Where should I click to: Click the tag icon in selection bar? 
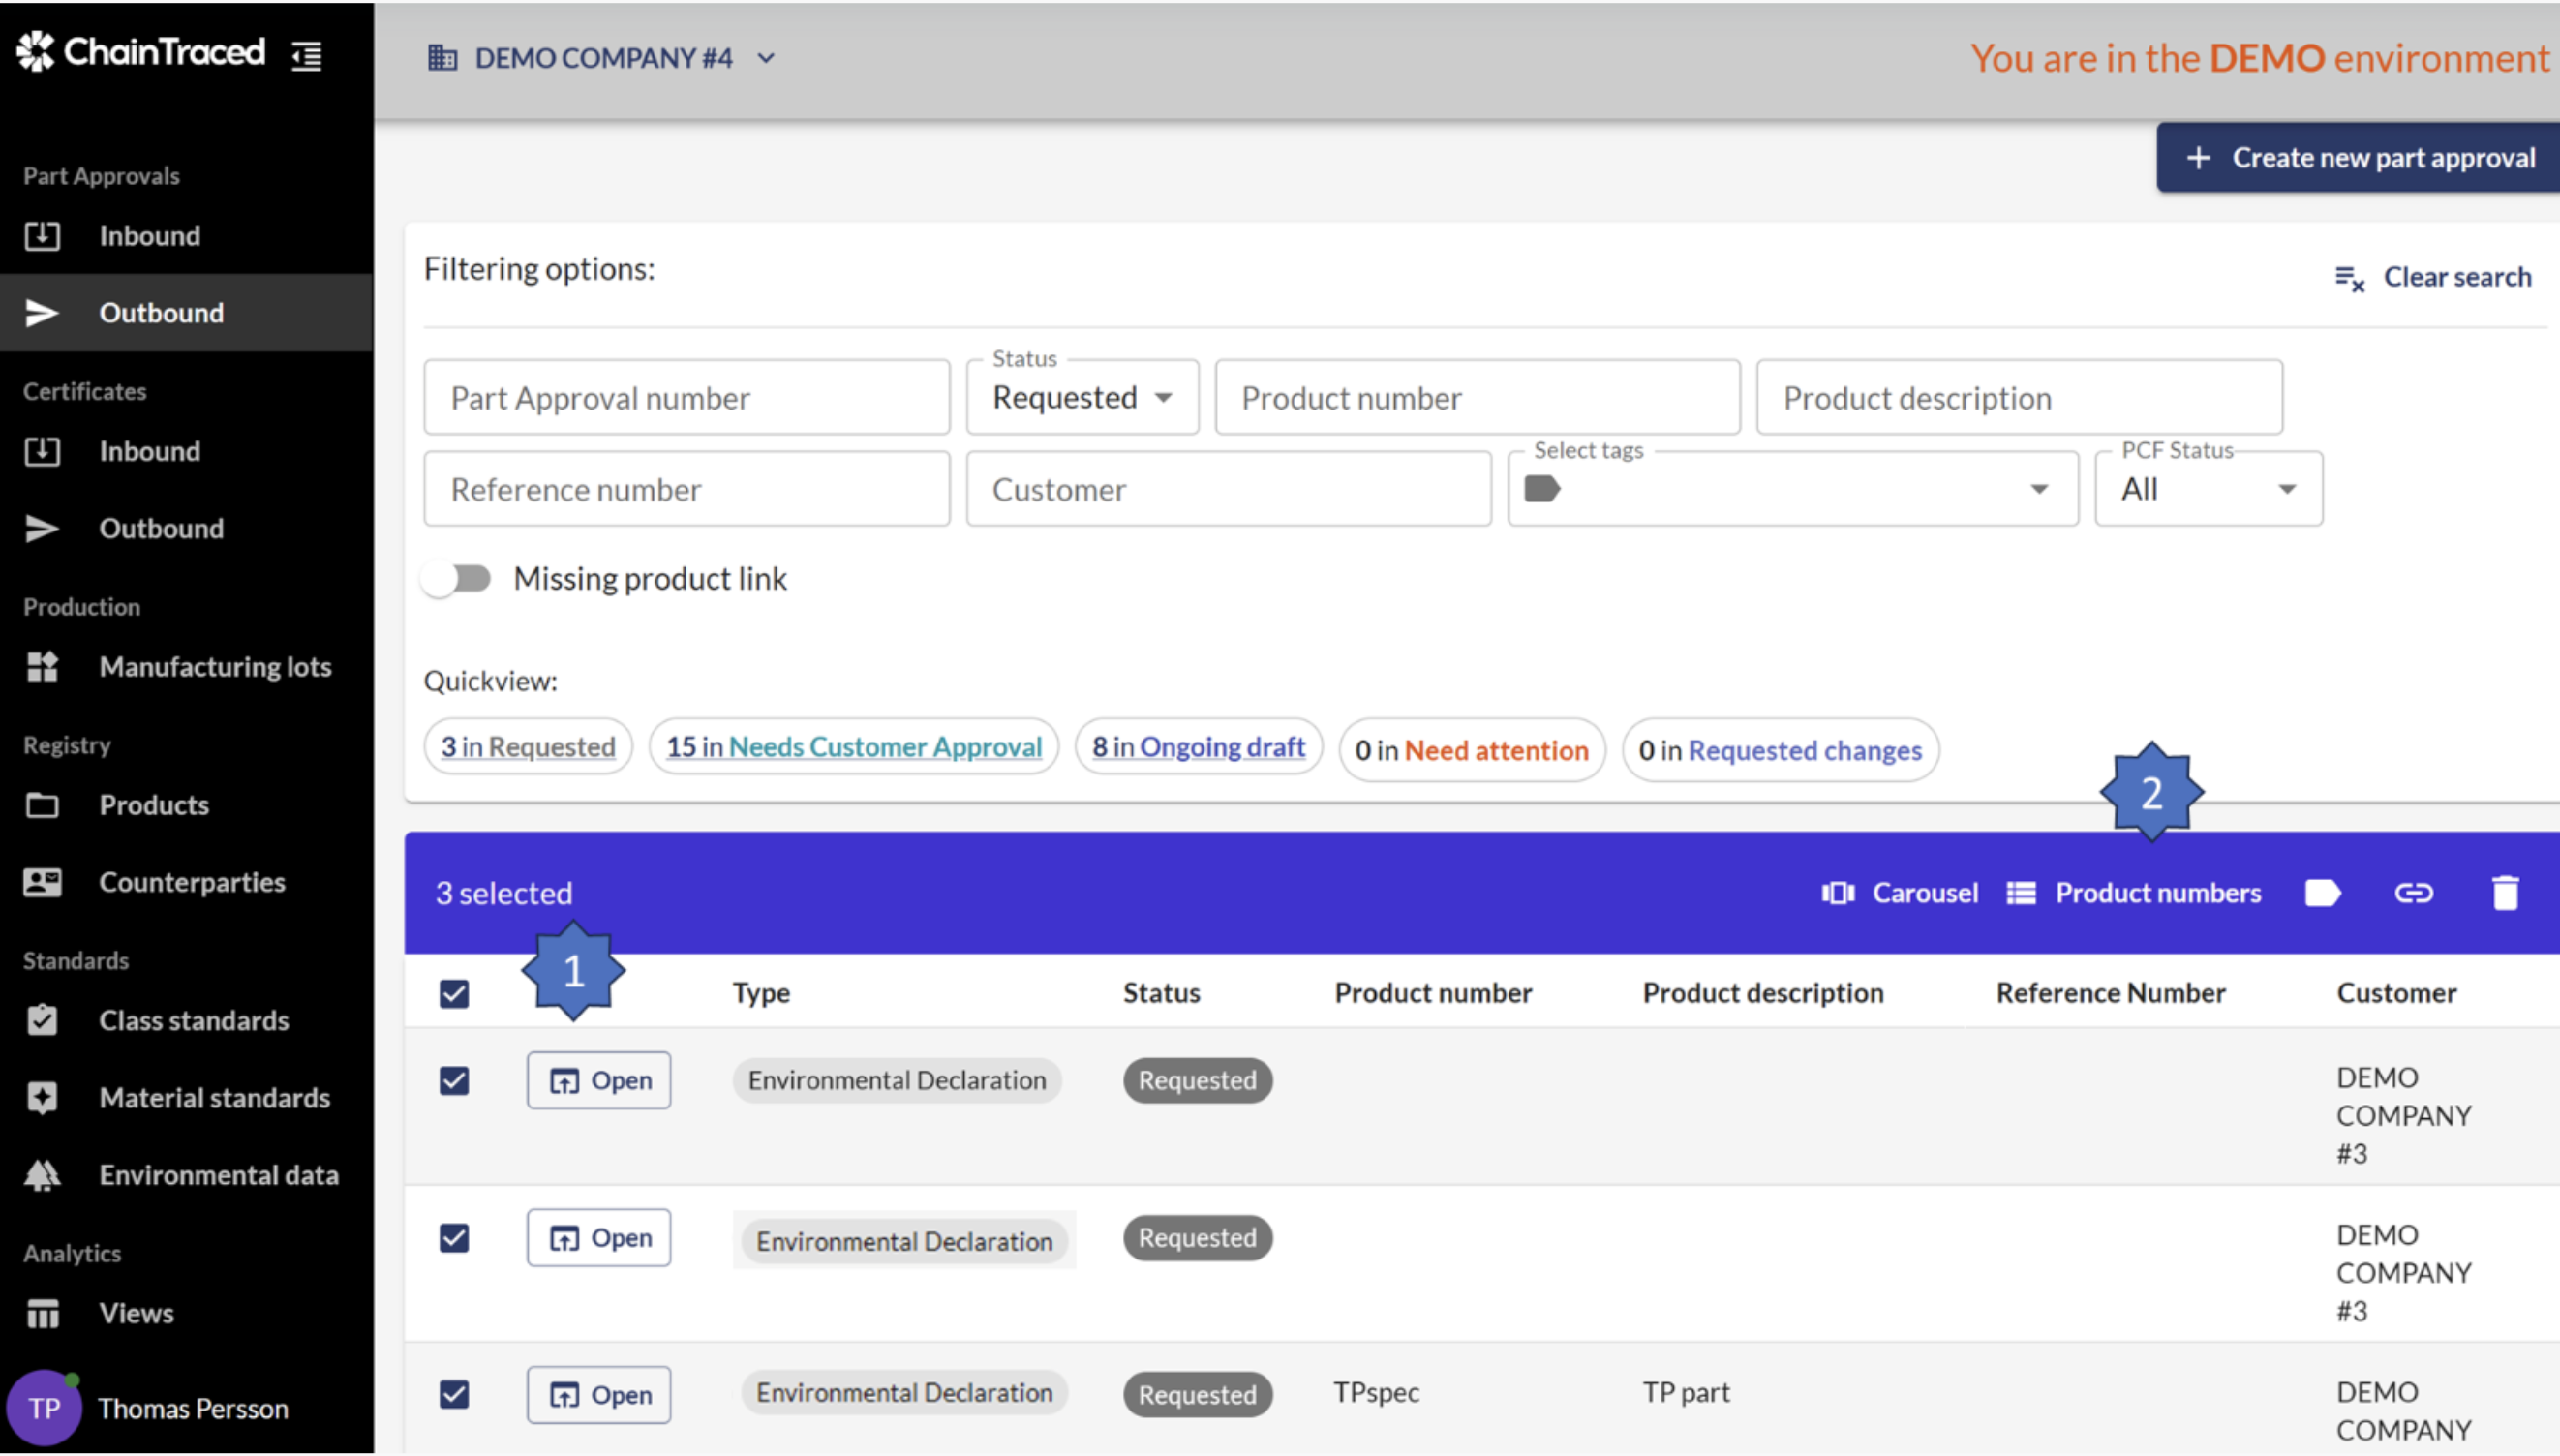click(2321, 892)
